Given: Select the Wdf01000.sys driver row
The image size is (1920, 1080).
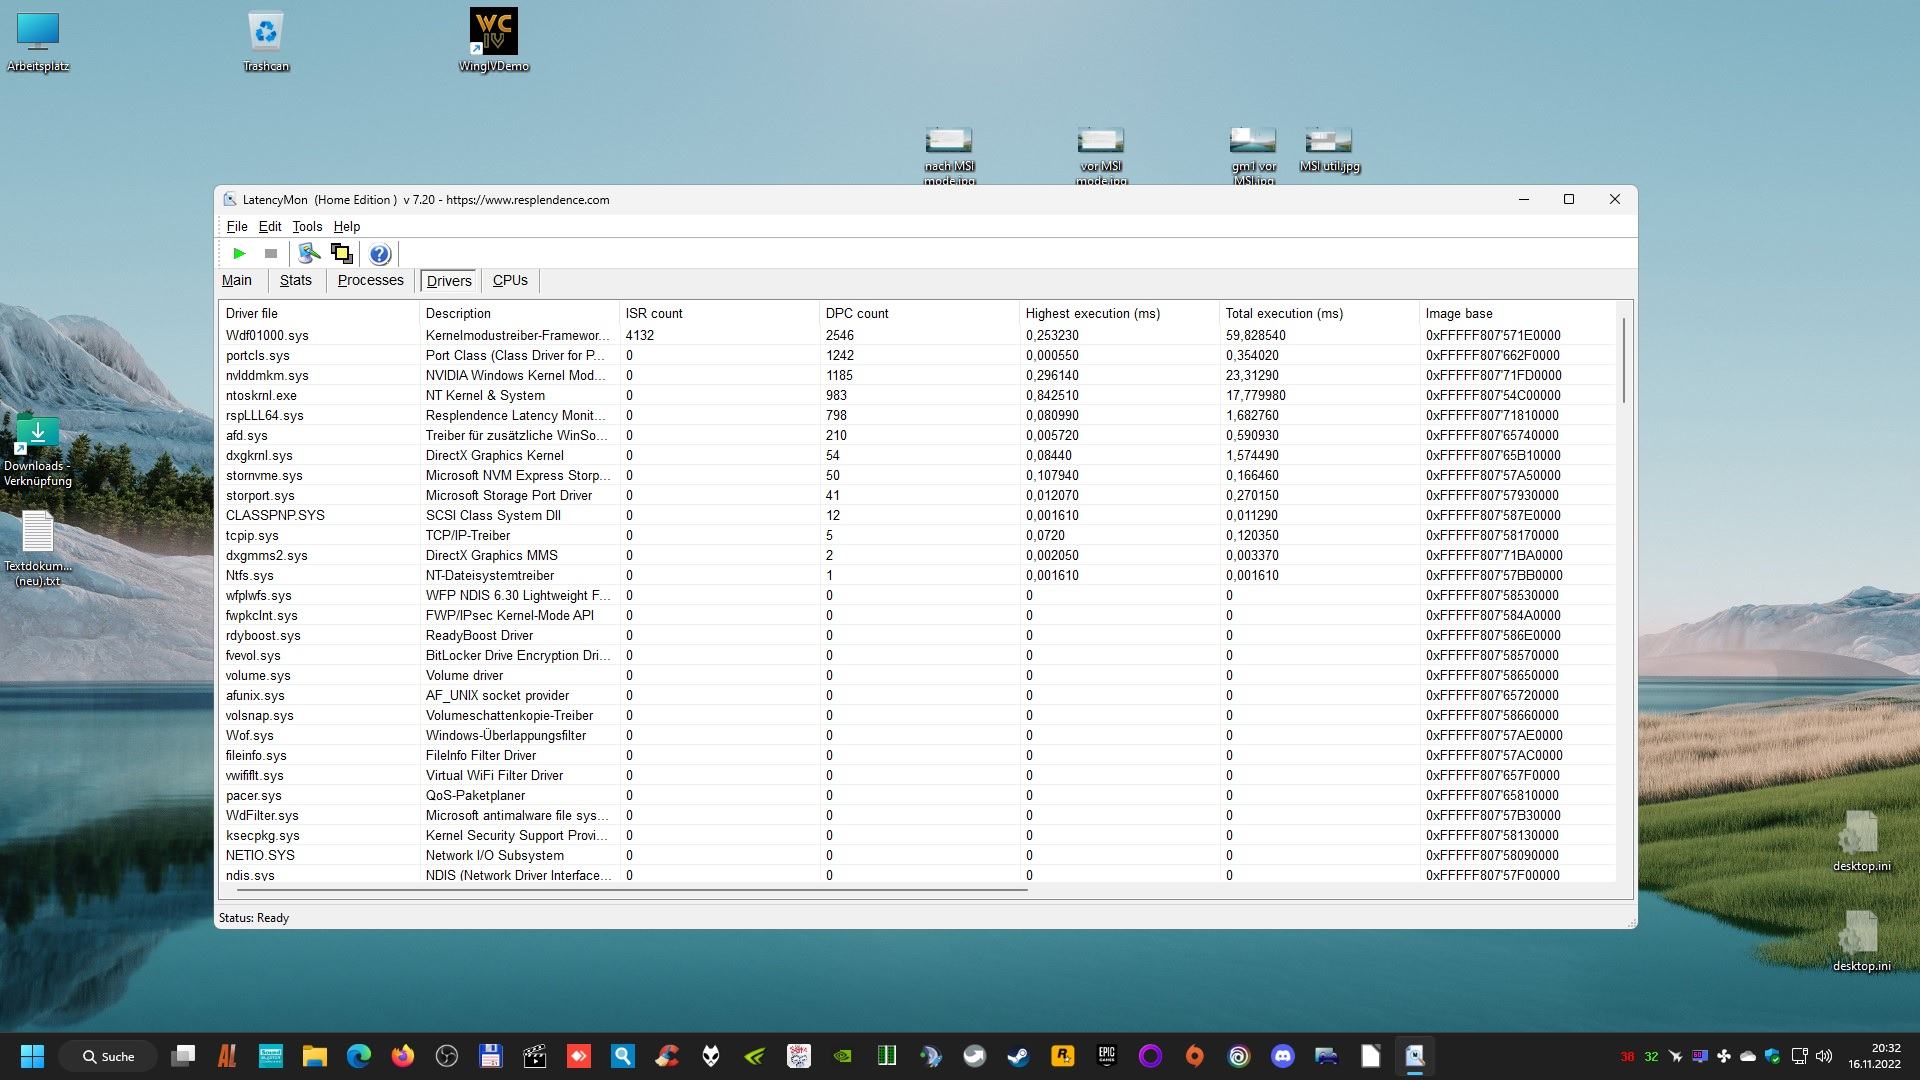Looking at the screenshot, I should [917, 336].
